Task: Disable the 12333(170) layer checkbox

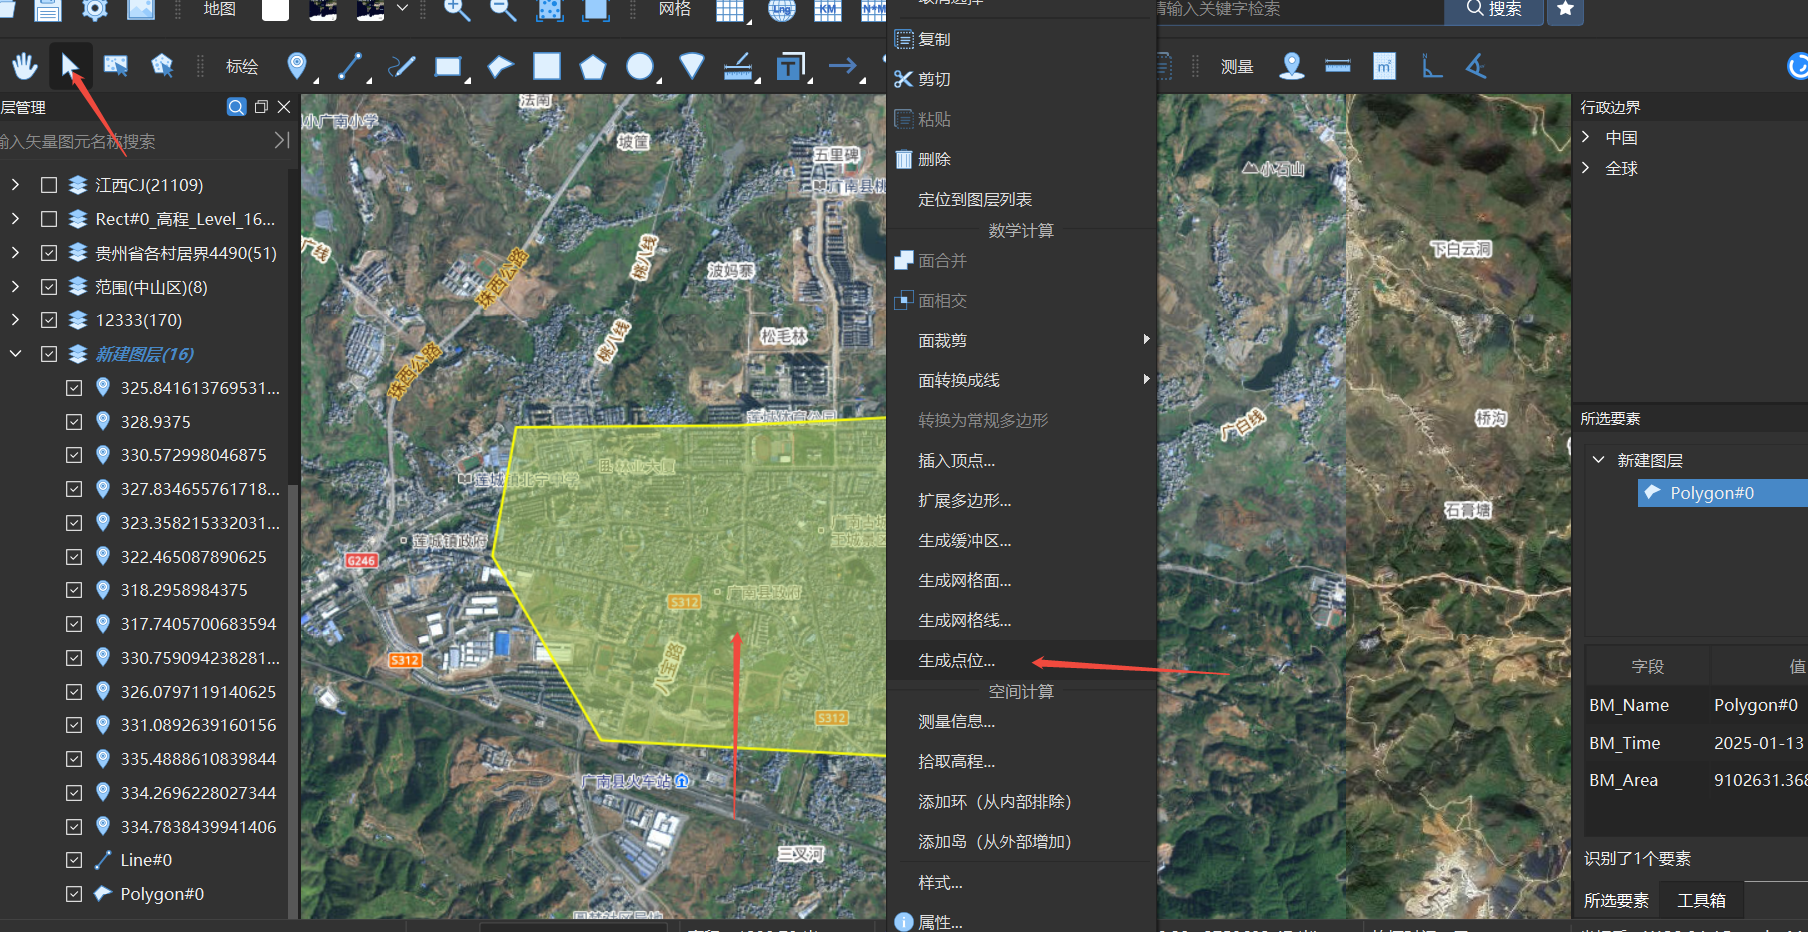Action: pos(48,320)
